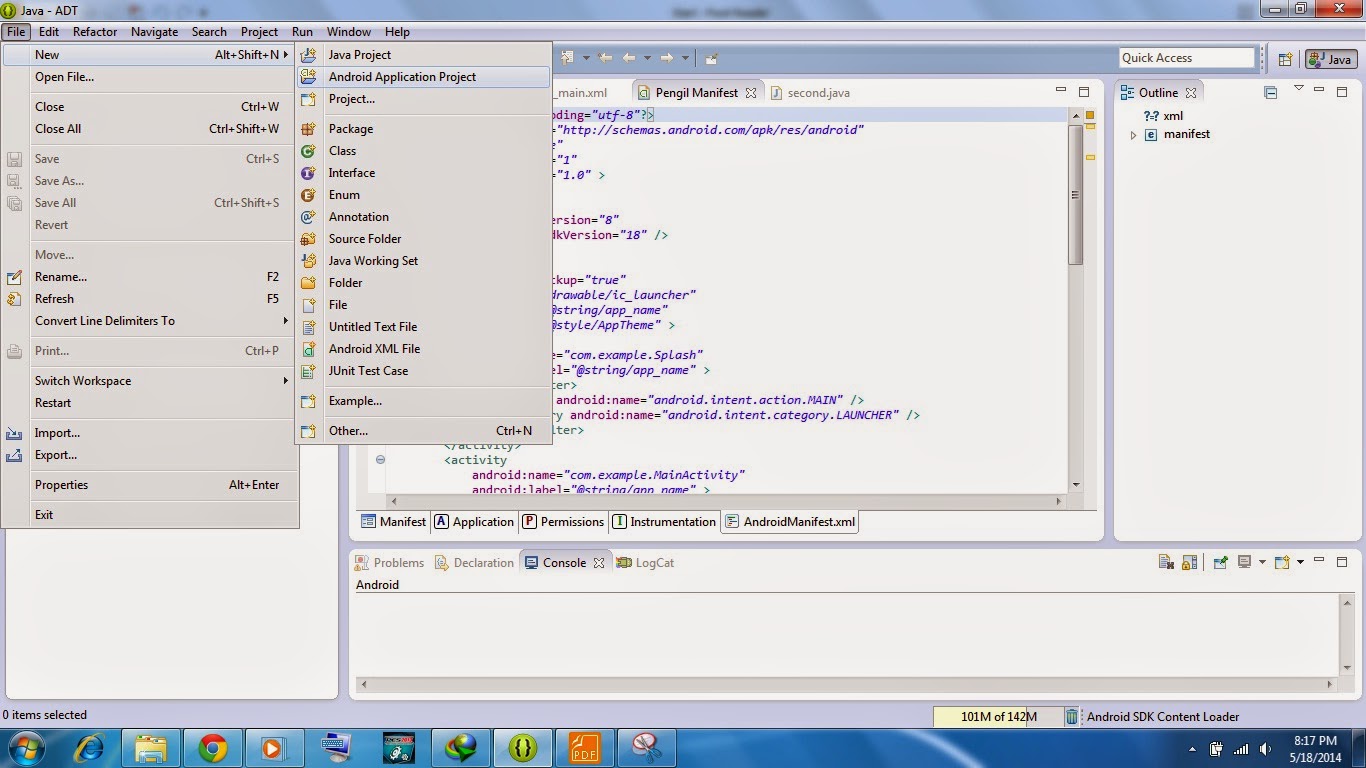Viewport: 1366px width, 768px height.
Task: Open the Declaration view tab
Action: (475, 563)
